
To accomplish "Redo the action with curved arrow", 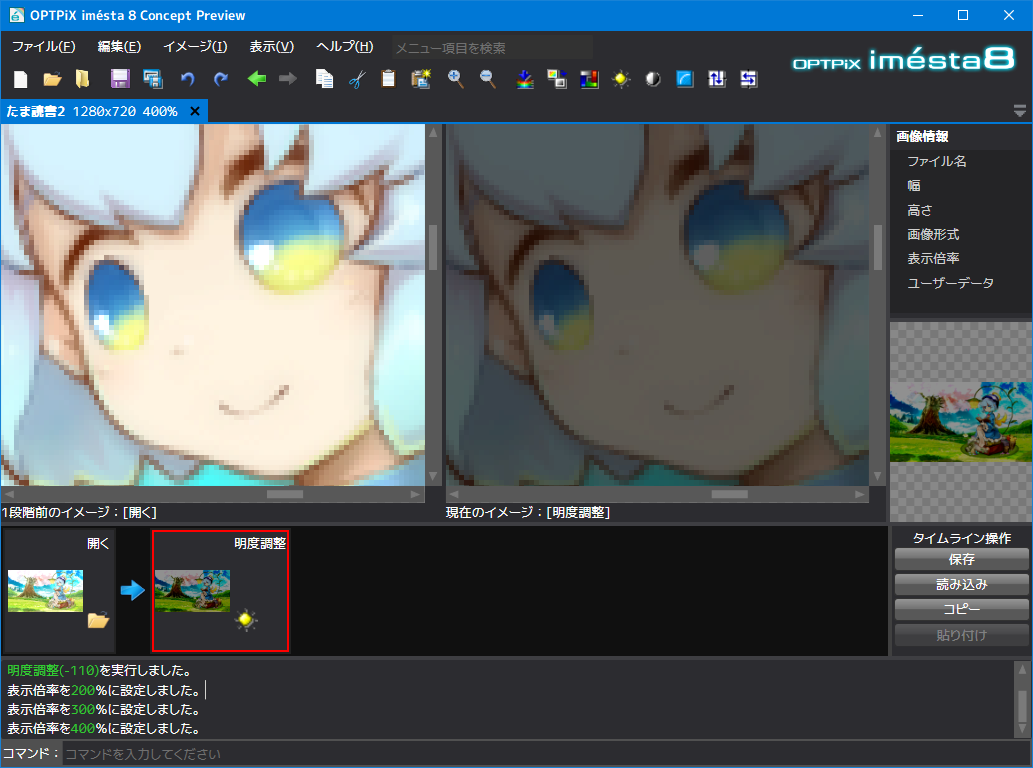I will (x=221, y=80).
